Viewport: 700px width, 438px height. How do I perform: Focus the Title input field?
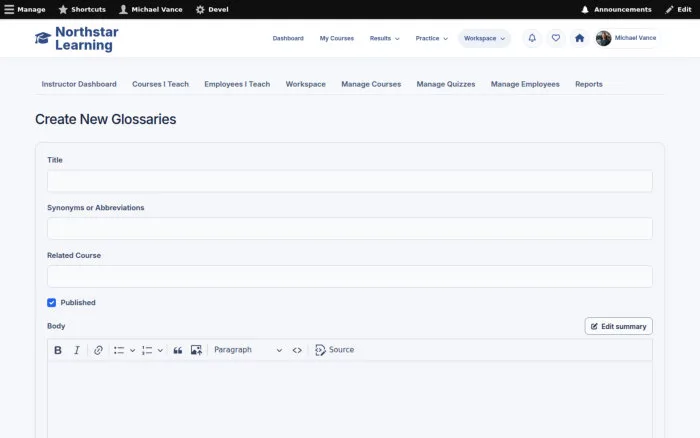click(350, 181)
